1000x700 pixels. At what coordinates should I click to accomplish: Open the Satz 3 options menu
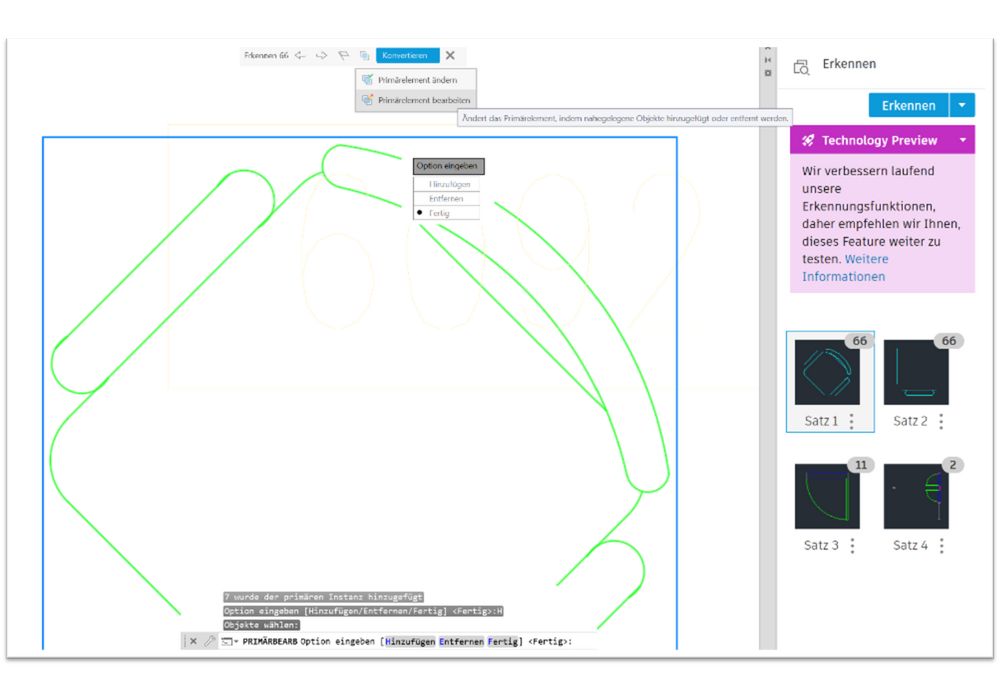pyautogui.click(x=851, y=545)
